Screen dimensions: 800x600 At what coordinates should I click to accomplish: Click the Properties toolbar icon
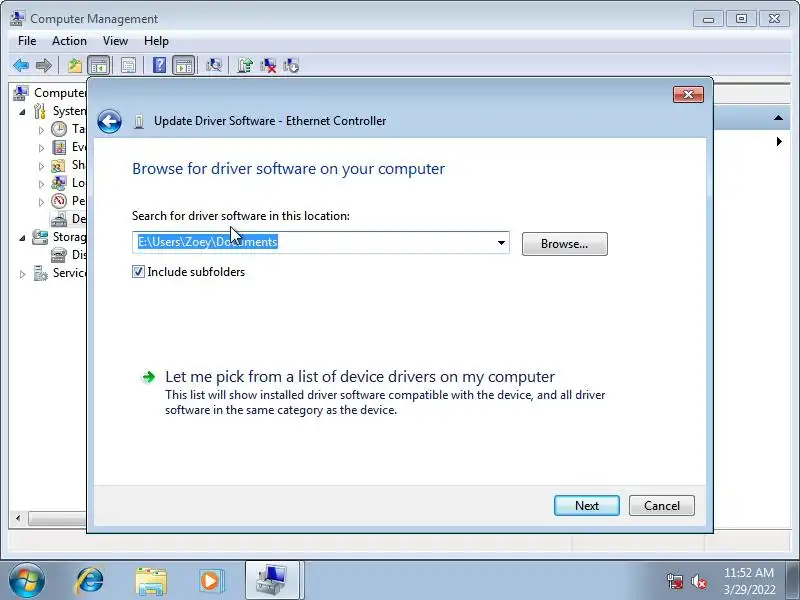point(129,65)
